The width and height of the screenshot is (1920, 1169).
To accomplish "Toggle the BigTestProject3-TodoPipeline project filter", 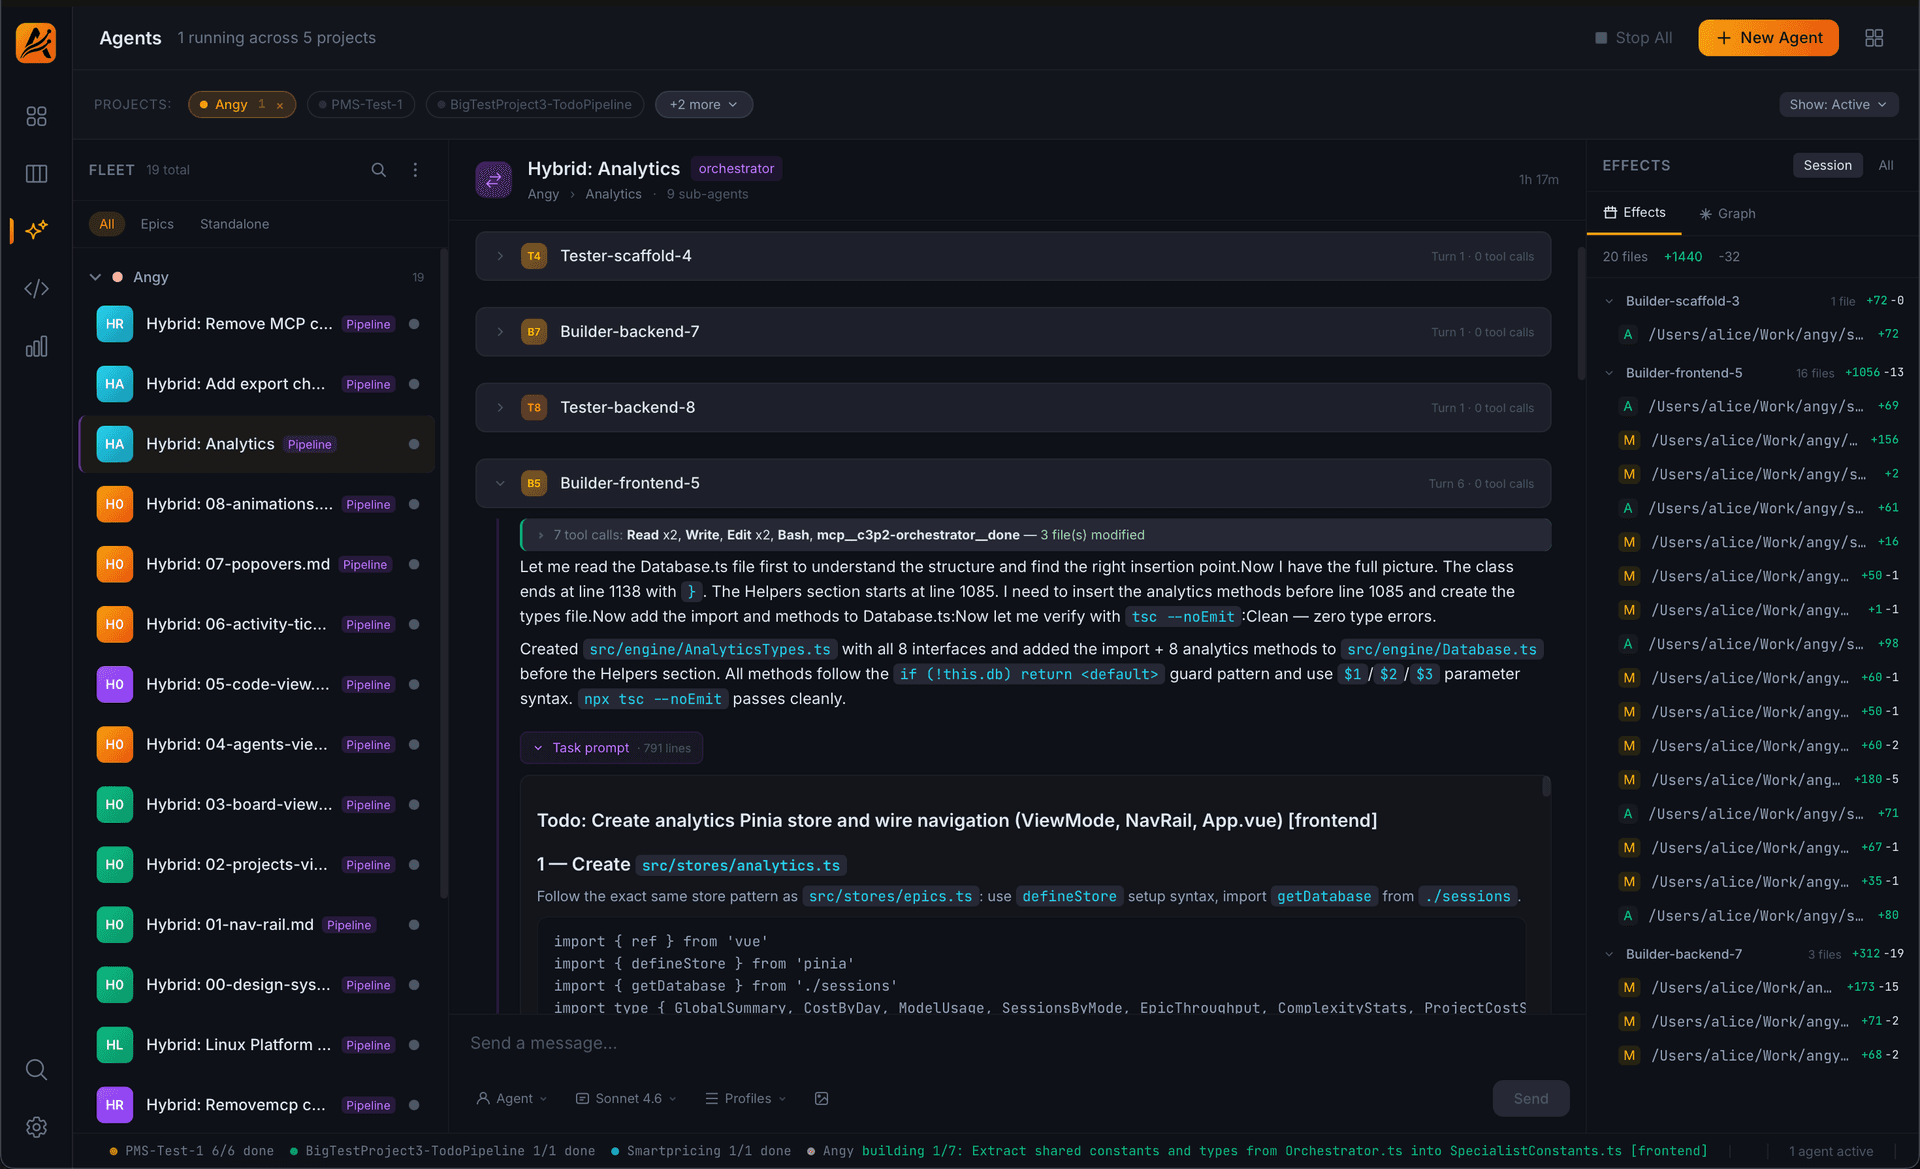I will [x=535, y=104].
